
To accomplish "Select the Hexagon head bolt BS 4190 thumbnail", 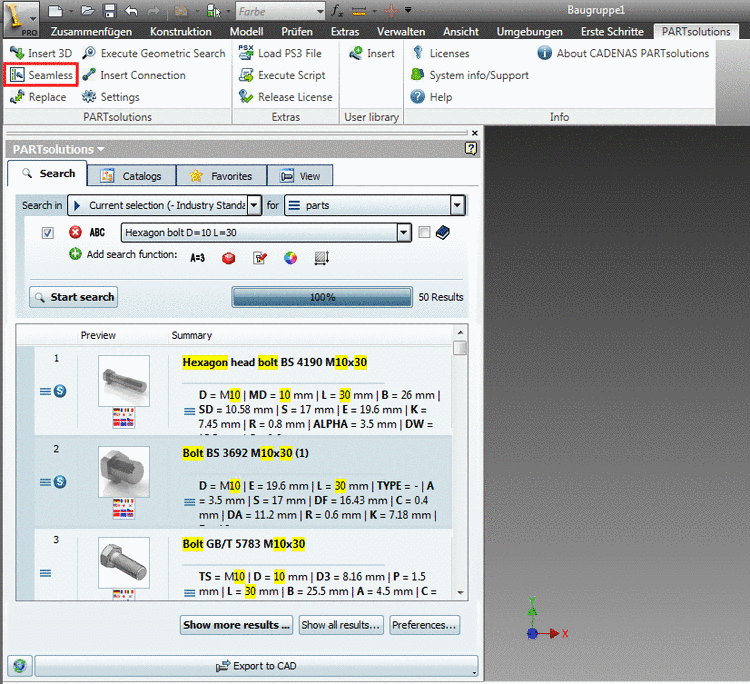I will 124,381.
